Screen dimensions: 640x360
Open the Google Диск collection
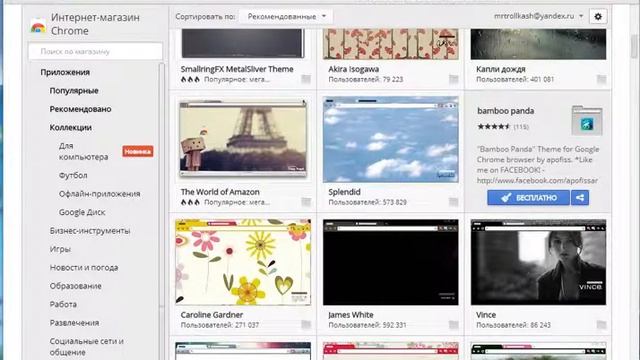click(x=82, y=212)
